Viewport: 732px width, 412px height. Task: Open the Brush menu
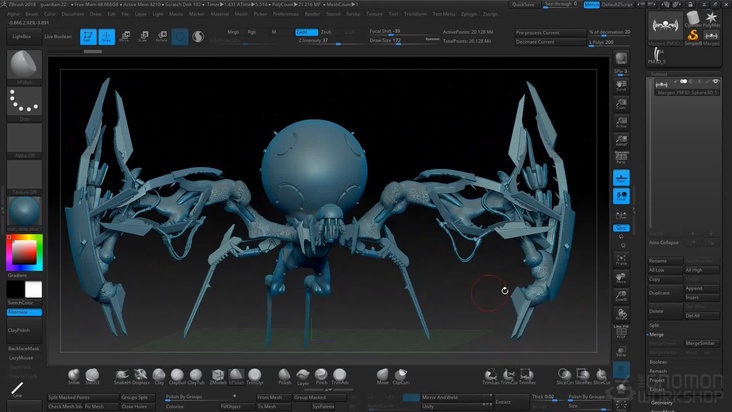tap(32, 14)
